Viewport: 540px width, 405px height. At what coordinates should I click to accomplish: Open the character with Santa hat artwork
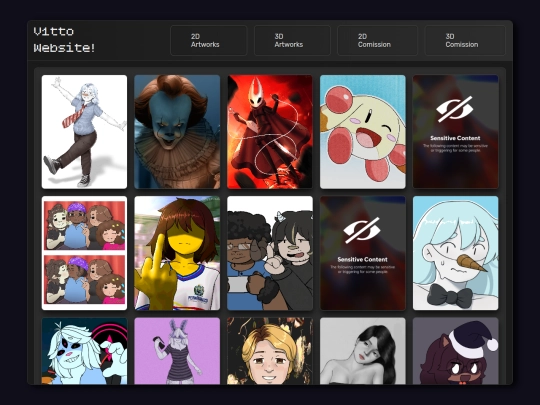pos(456,351)
